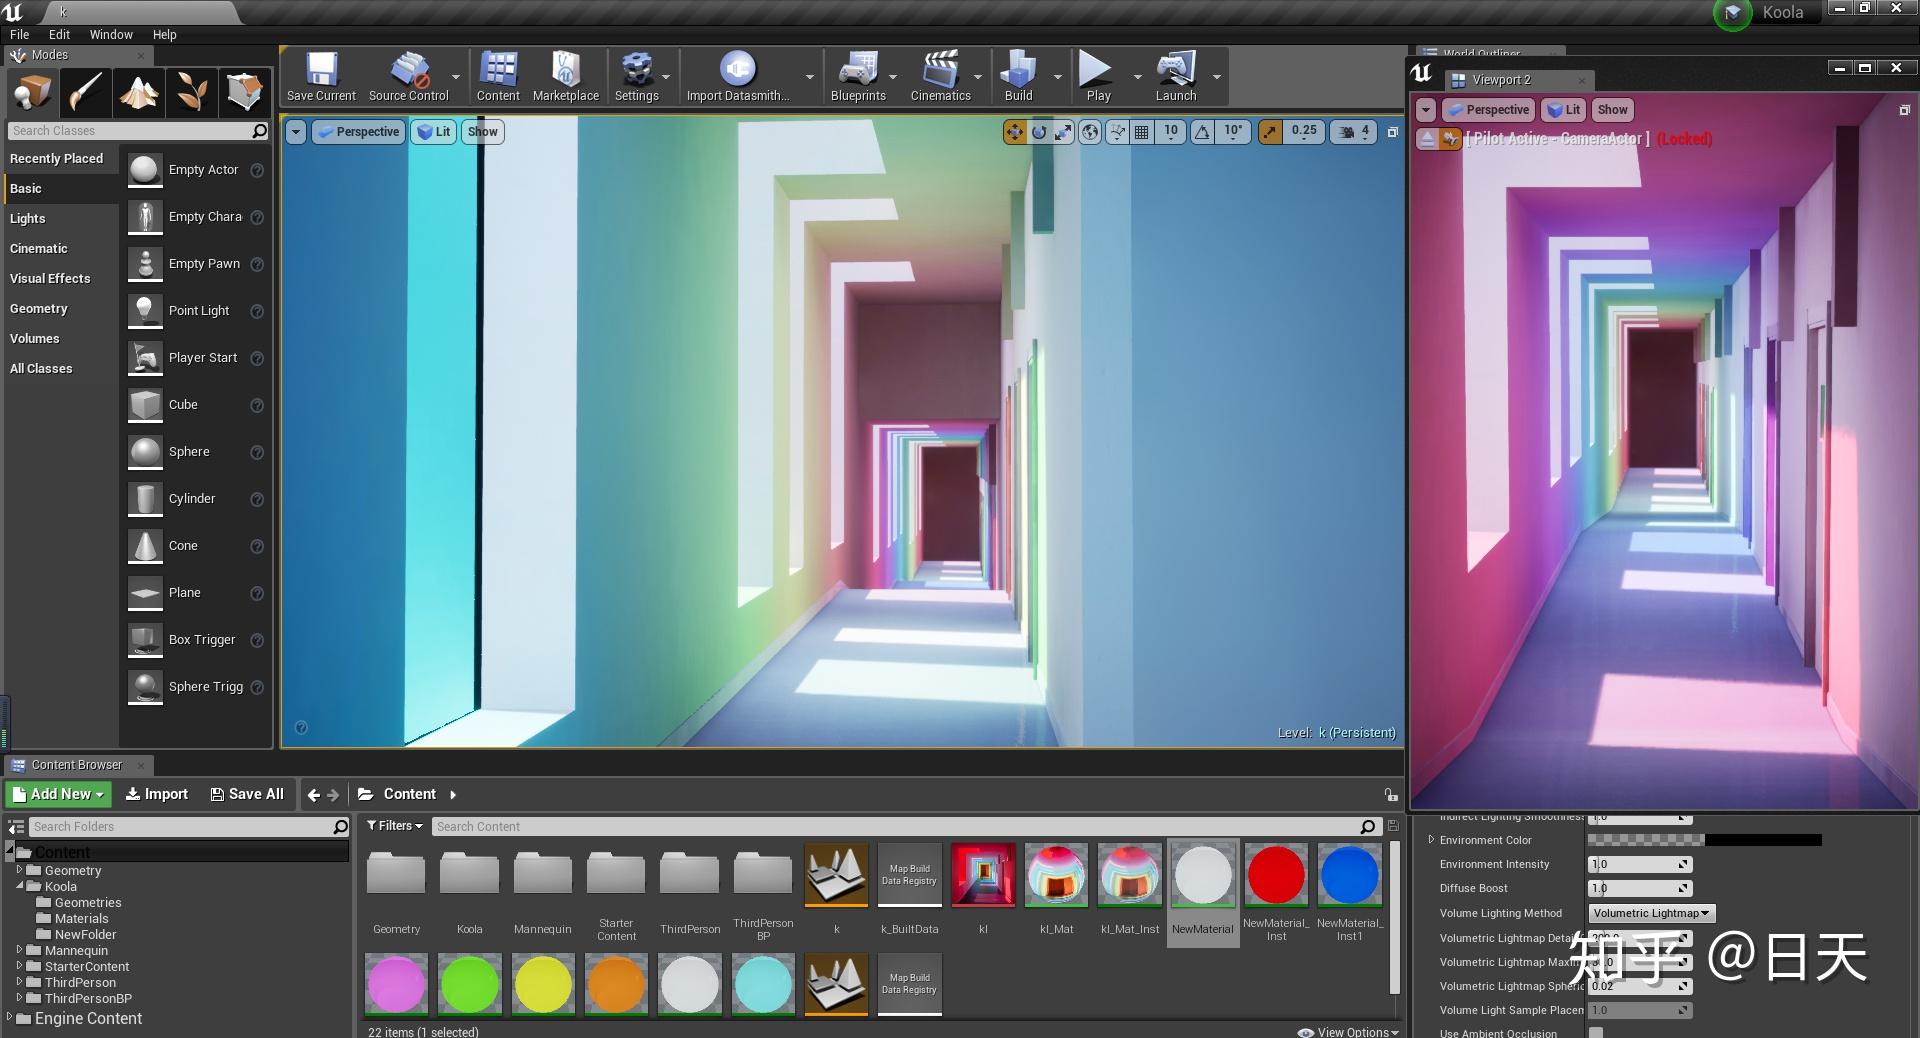Viewport: 1920px width, 1038px height.
Task: Click the camera speed icon in main viewport
Action: tap(1347, 132)
